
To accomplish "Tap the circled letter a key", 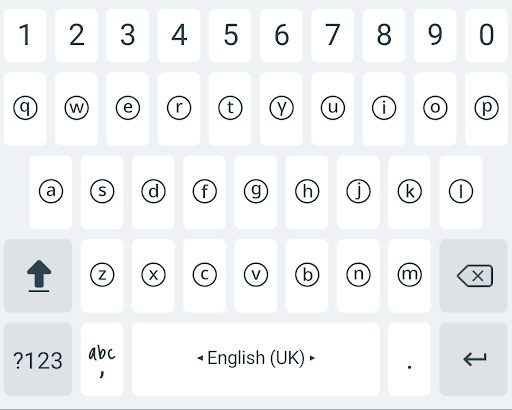I will [51, 192].
